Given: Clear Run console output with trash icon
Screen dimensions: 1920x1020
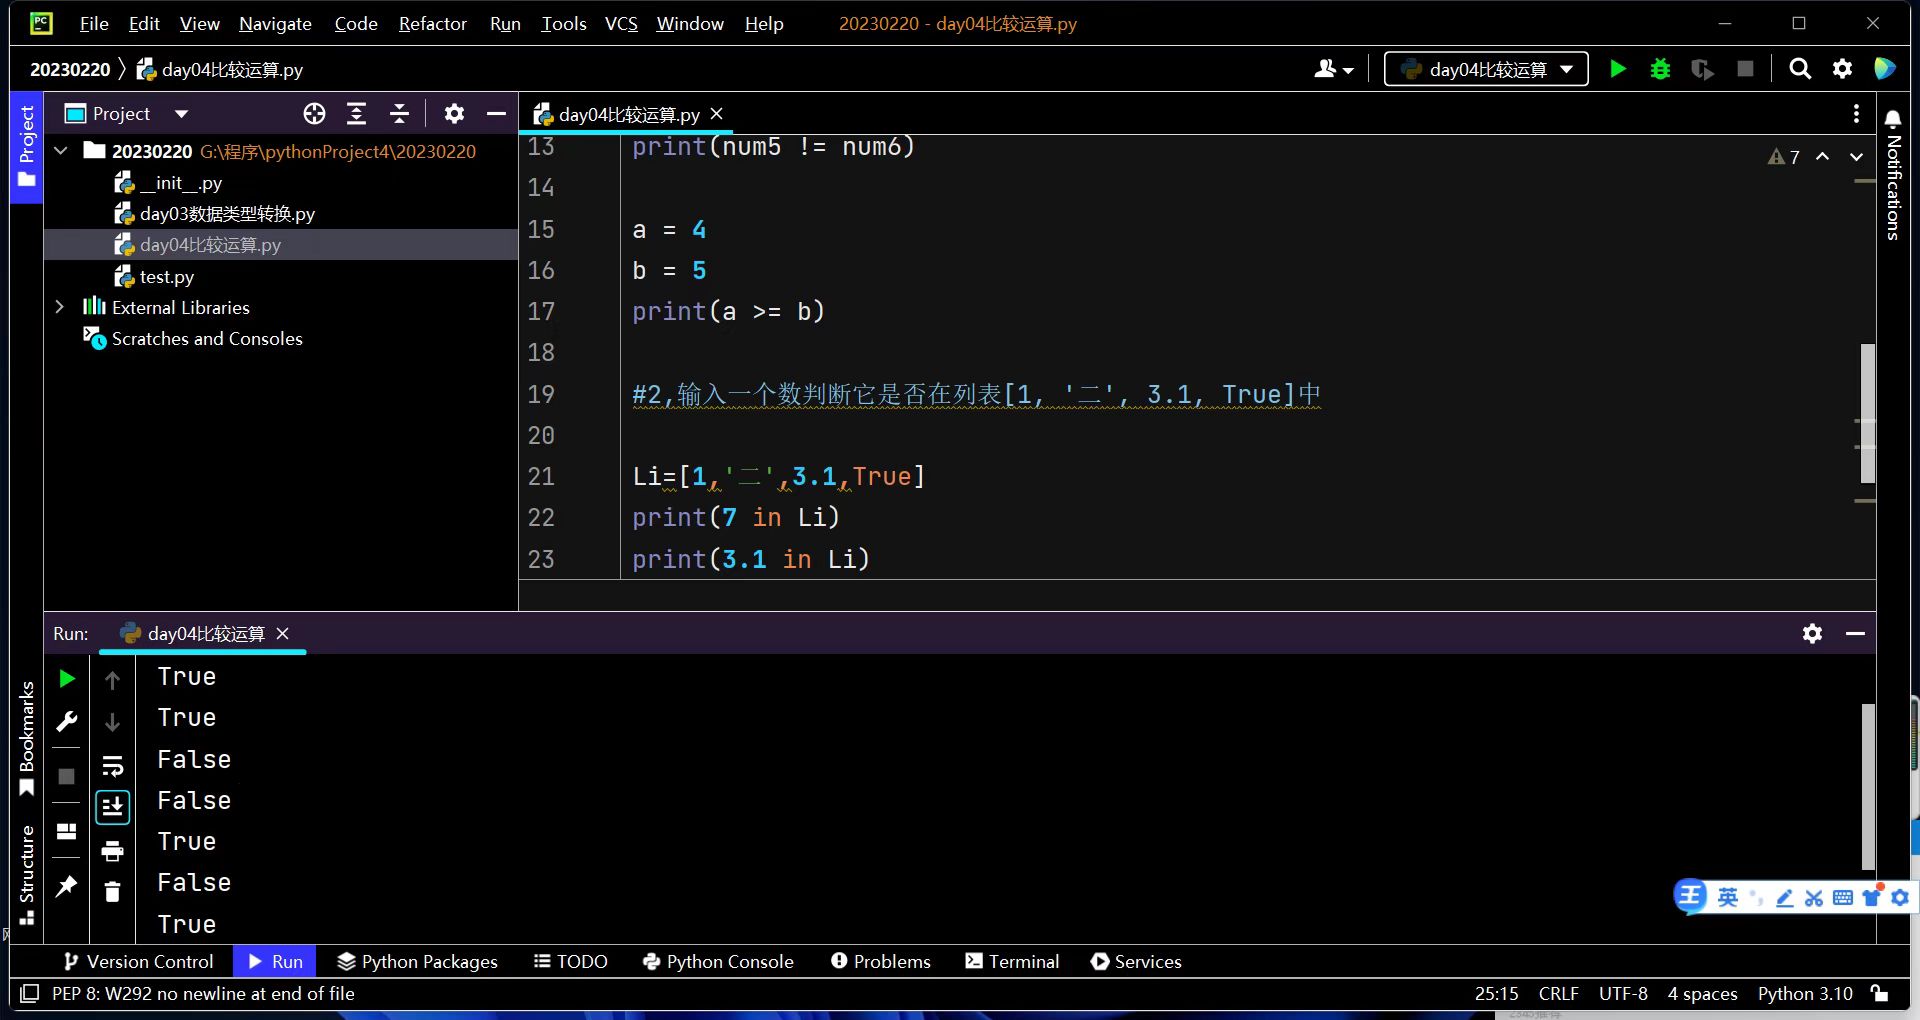Looking at the screenshot, I should pos(112,892).
